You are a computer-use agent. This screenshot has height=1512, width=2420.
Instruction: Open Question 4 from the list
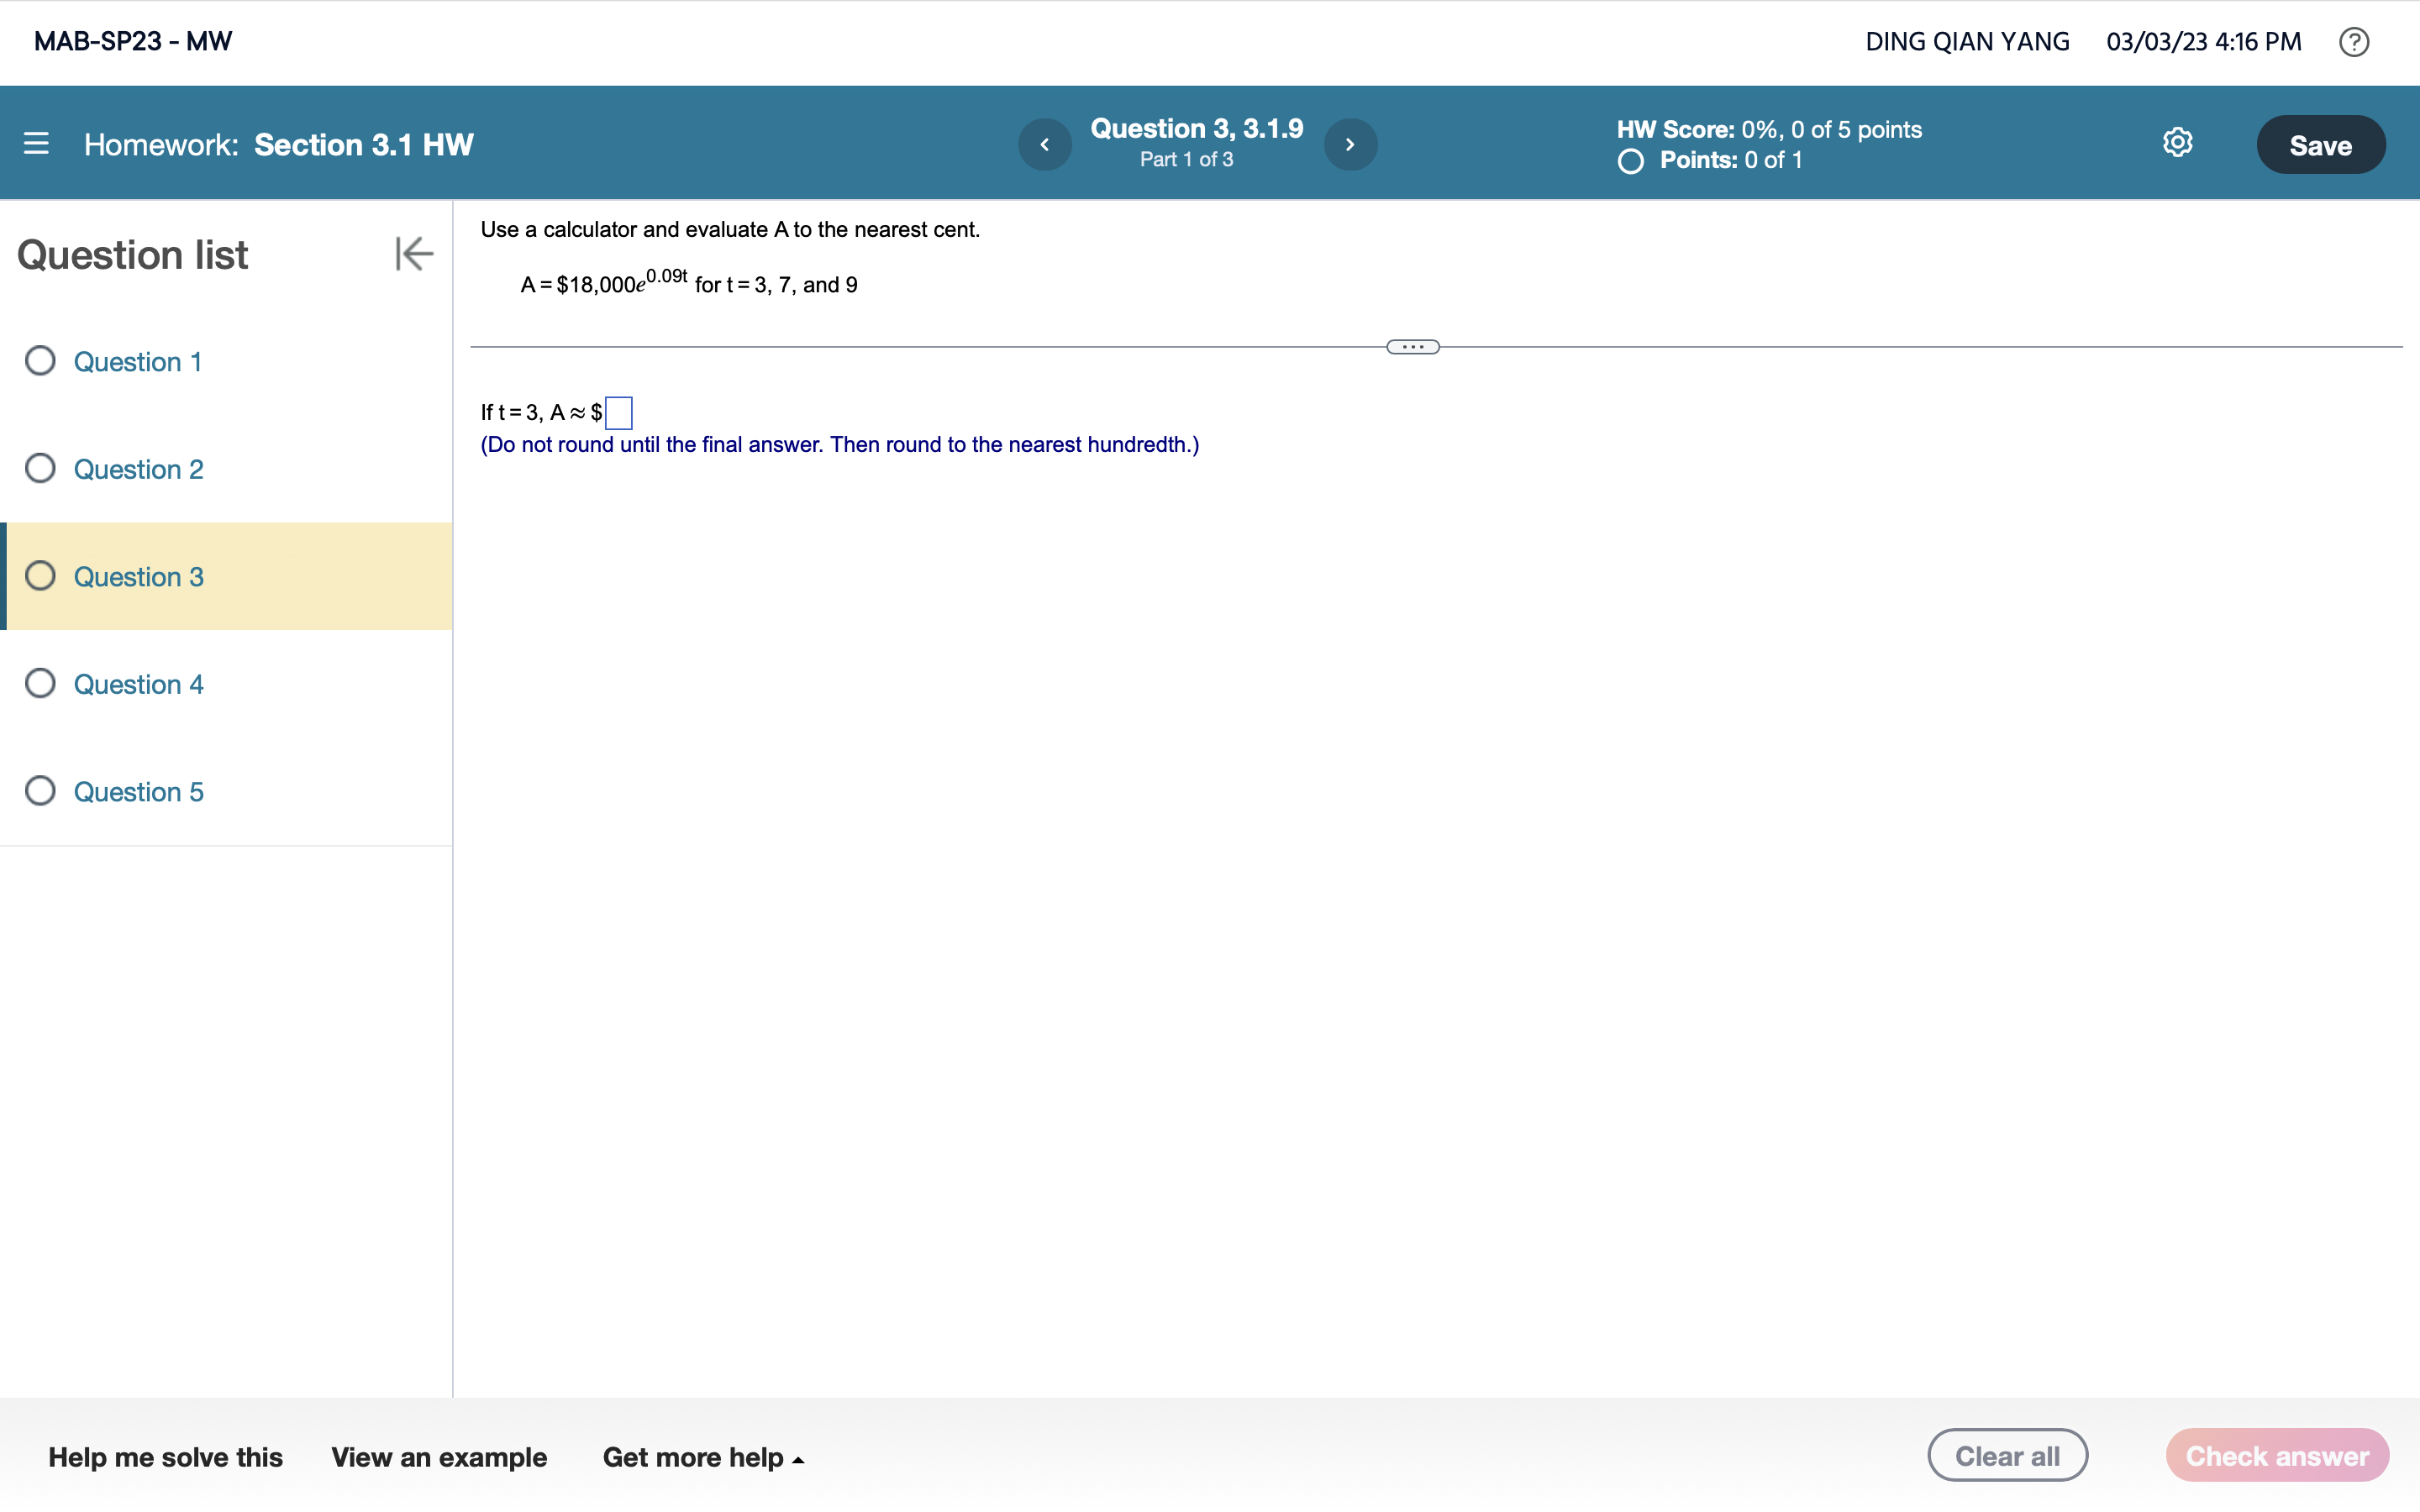click(138, 684)
